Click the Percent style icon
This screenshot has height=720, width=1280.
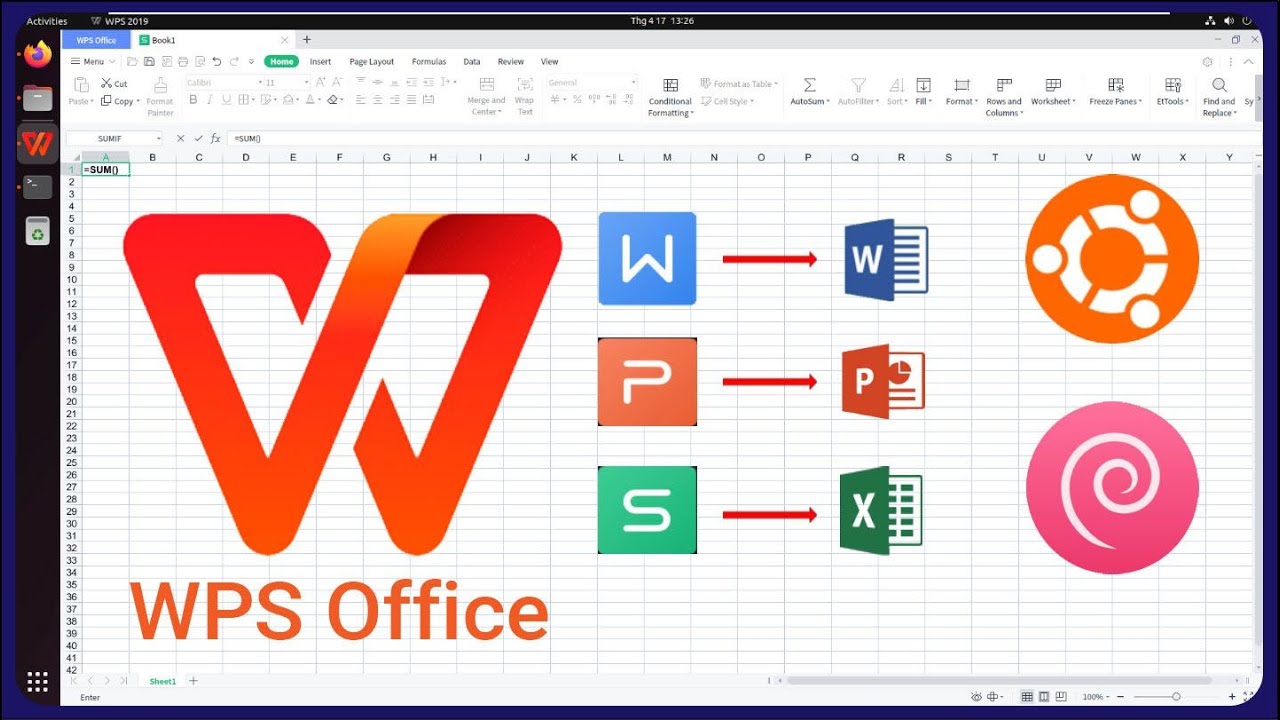[x=575, y=98]
